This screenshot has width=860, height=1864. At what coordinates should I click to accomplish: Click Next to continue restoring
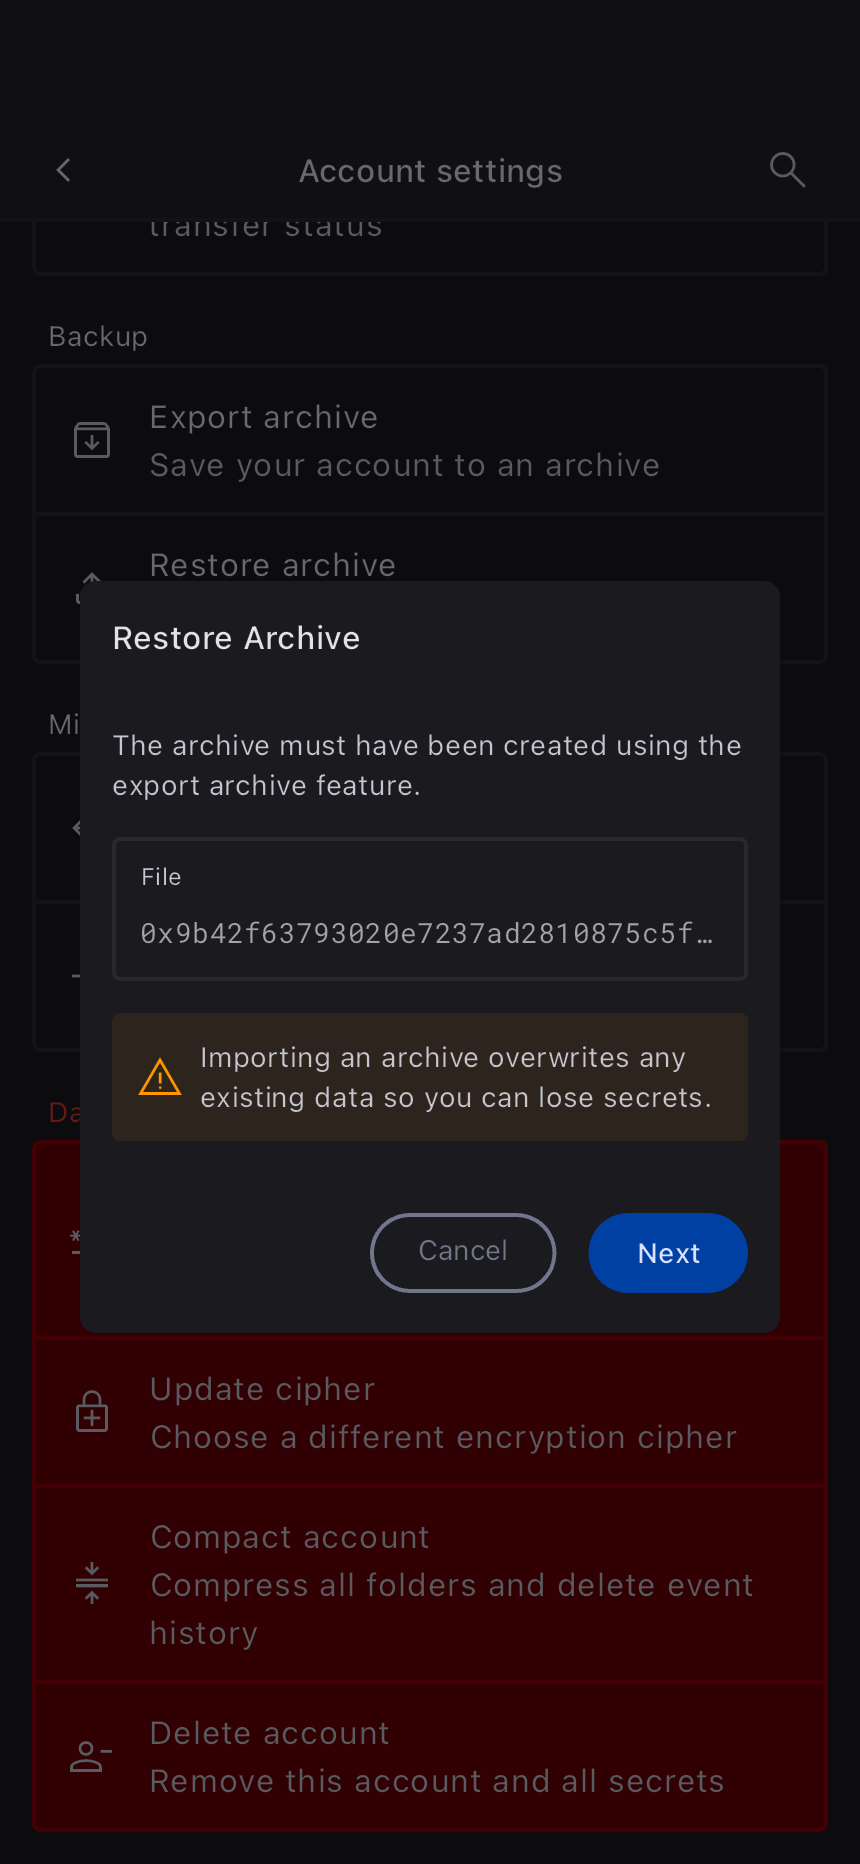click(668, 1252)
